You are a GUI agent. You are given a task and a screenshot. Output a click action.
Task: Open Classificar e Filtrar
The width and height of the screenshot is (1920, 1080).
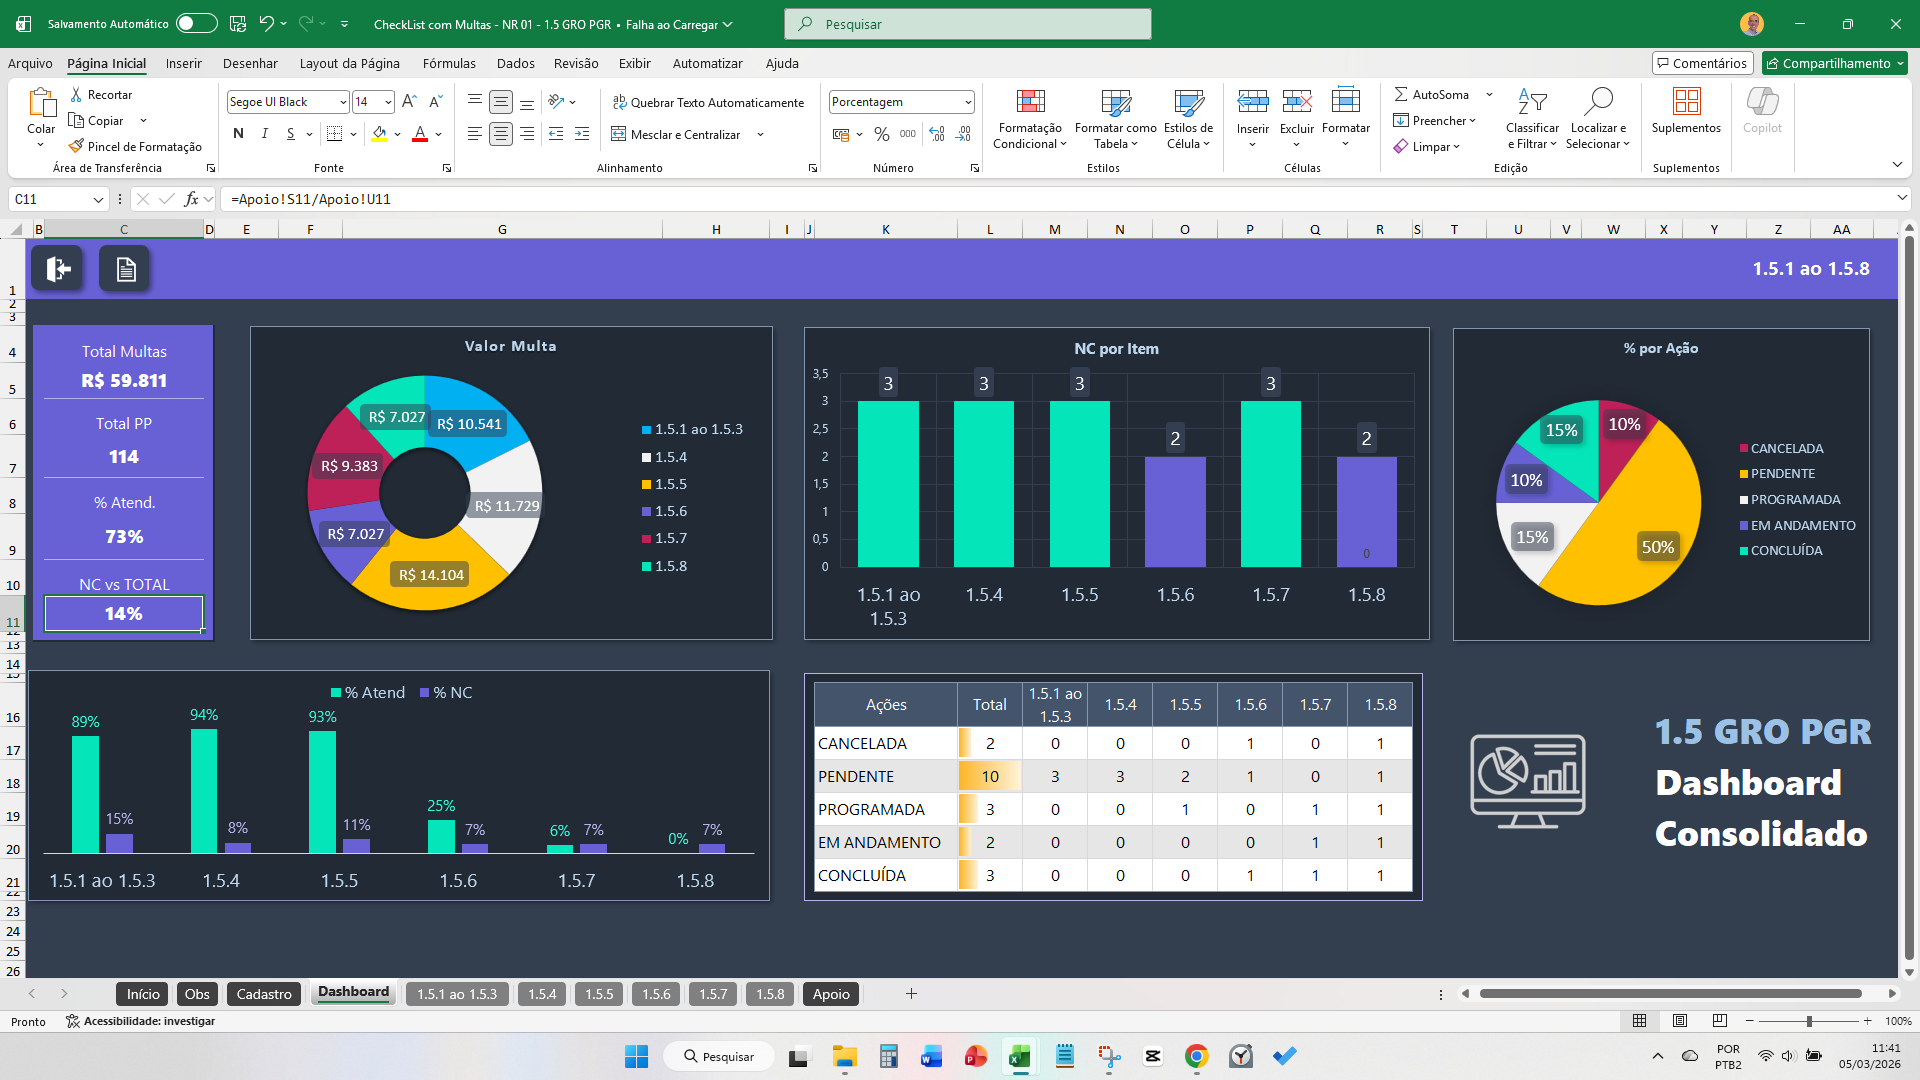click(x=1532, y=121)
